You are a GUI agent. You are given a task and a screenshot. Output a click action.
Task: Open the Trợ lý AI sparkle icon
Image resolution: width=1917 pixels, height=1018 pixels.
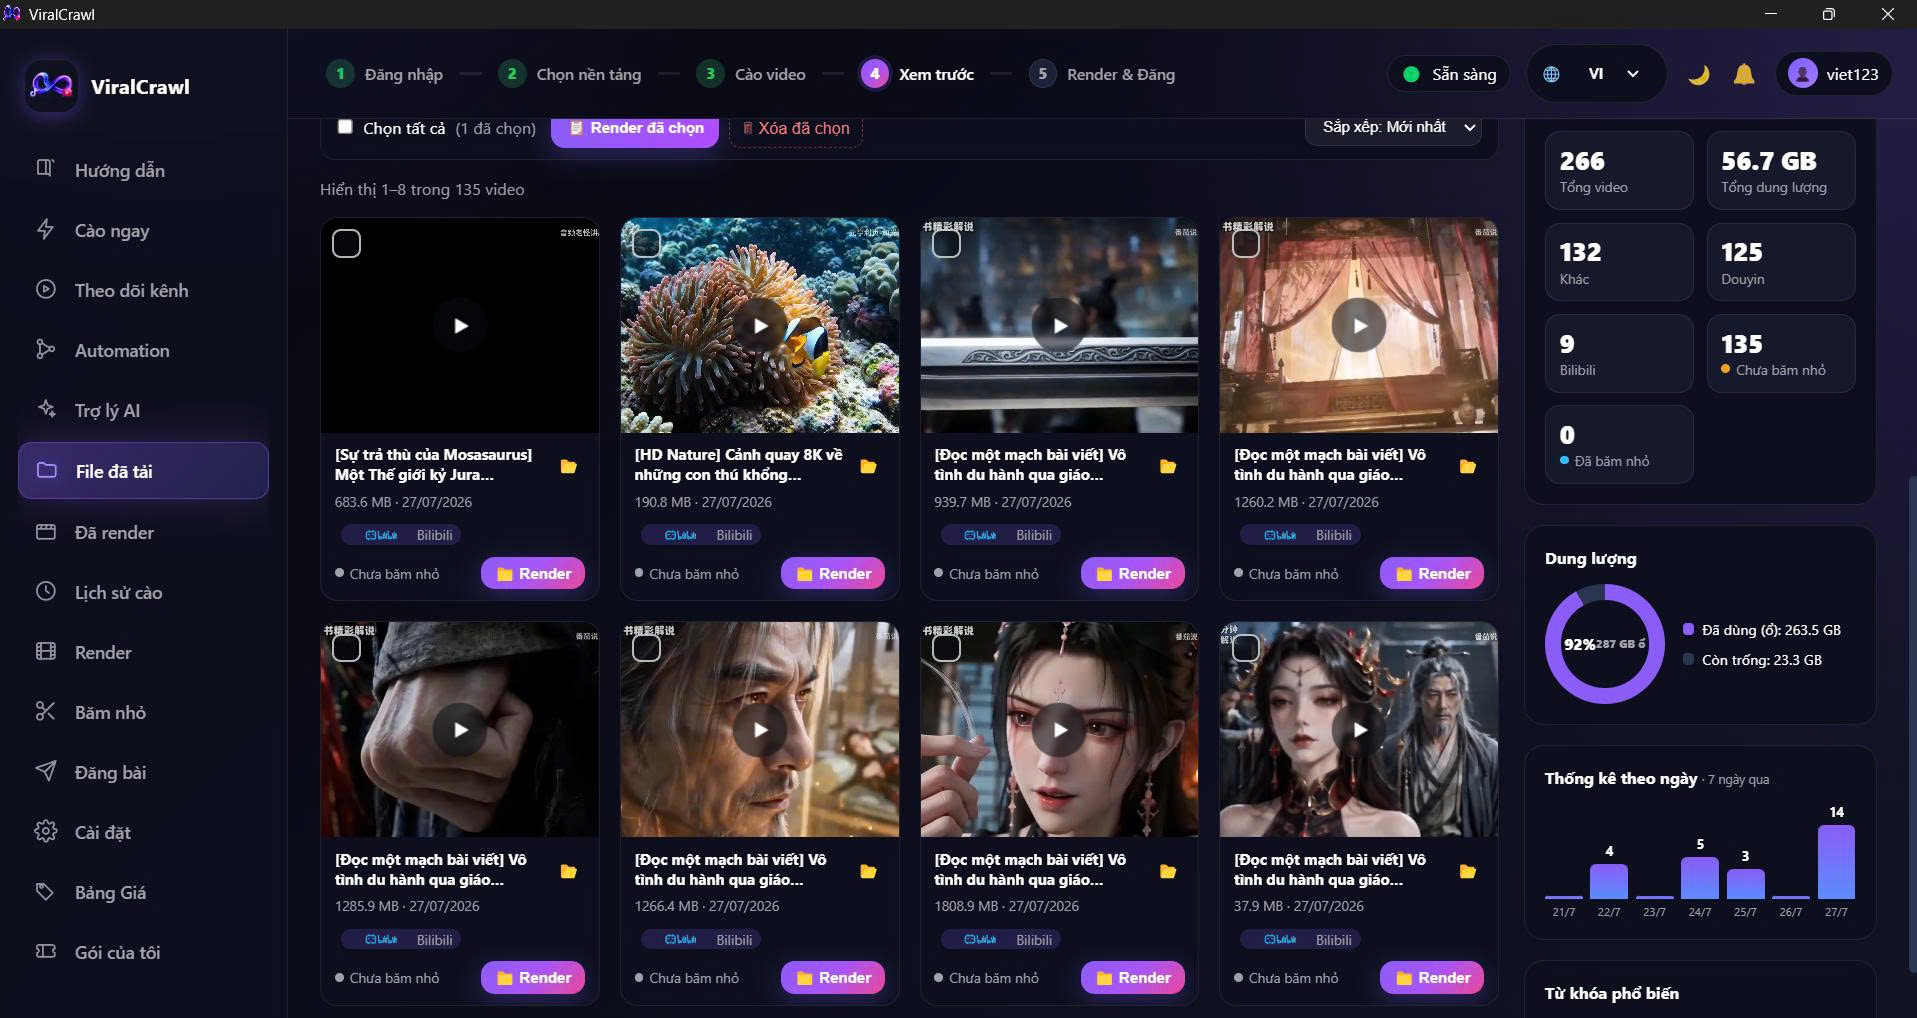(45, 409)
